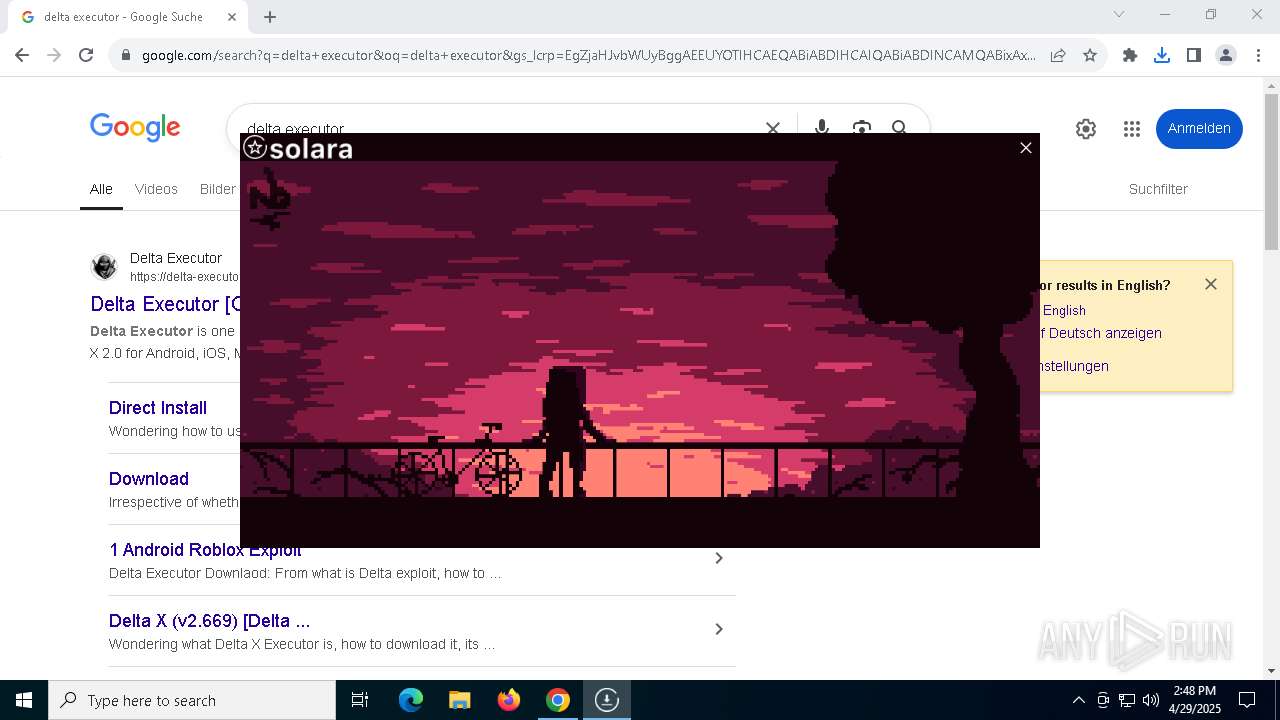Screen dimensions: 1280x720
Task: Reload the Google search page
Action: pos(86,55)
